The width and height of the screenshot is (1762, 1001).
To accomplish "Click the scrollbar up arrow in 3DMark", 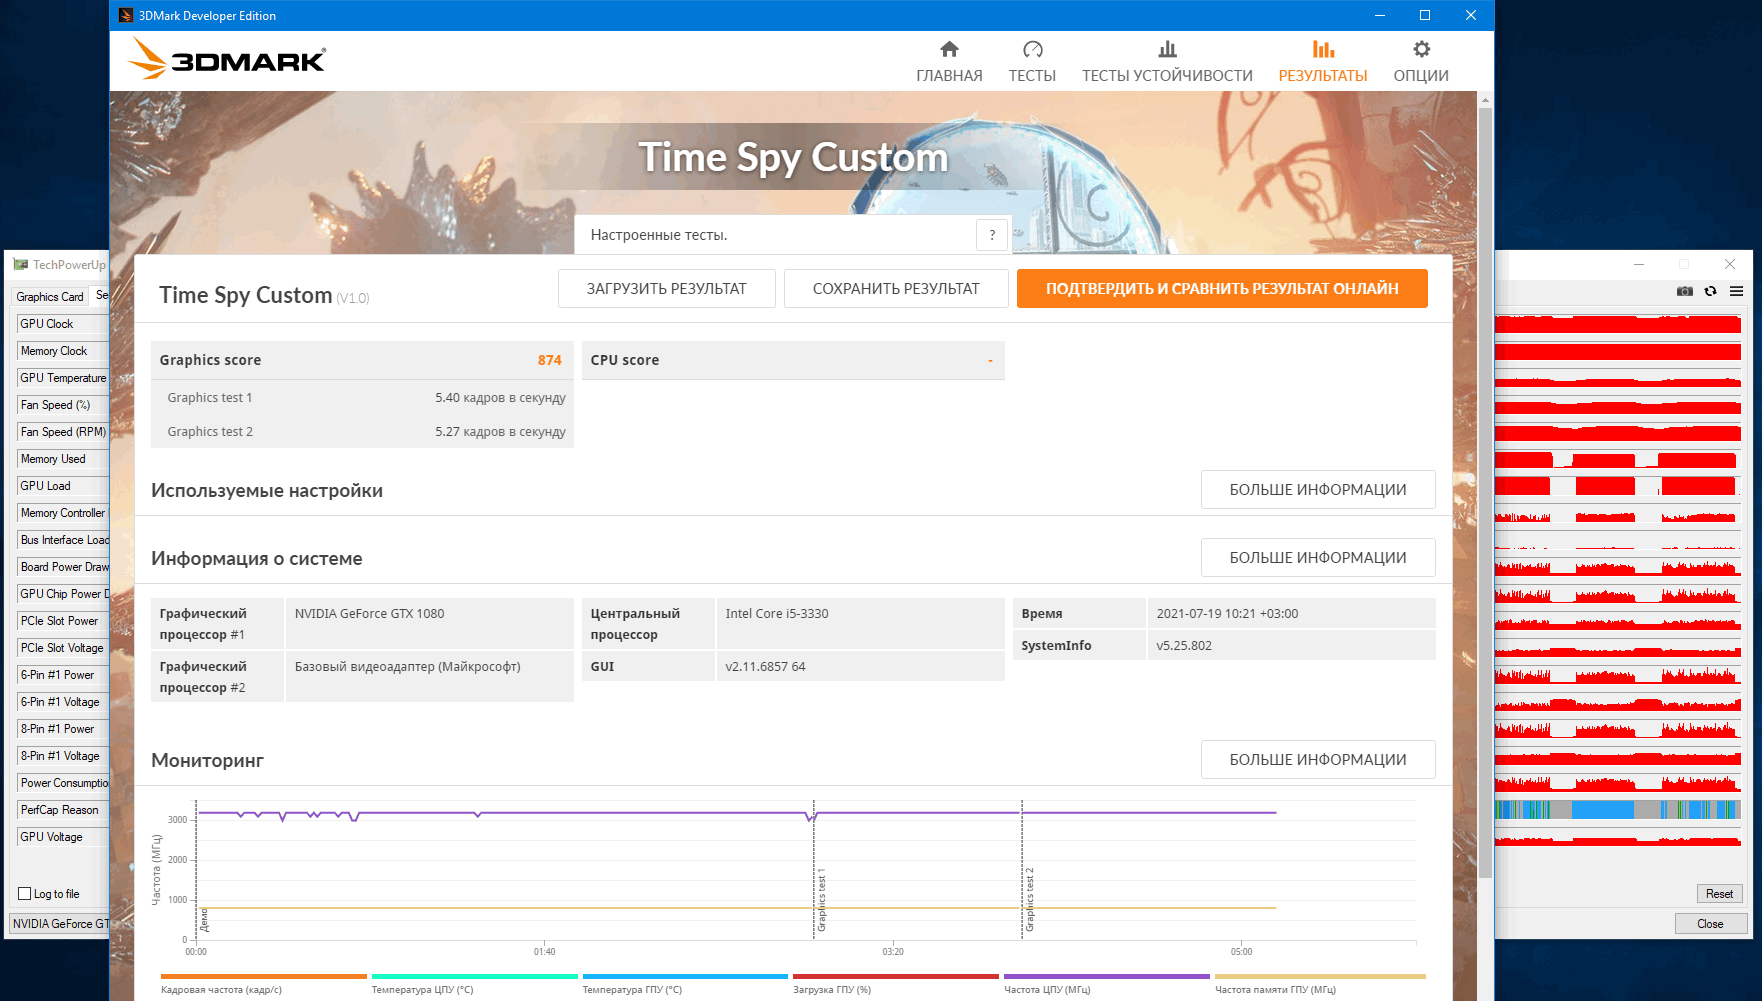I will pyautogui.click(x=1485, y=100).
